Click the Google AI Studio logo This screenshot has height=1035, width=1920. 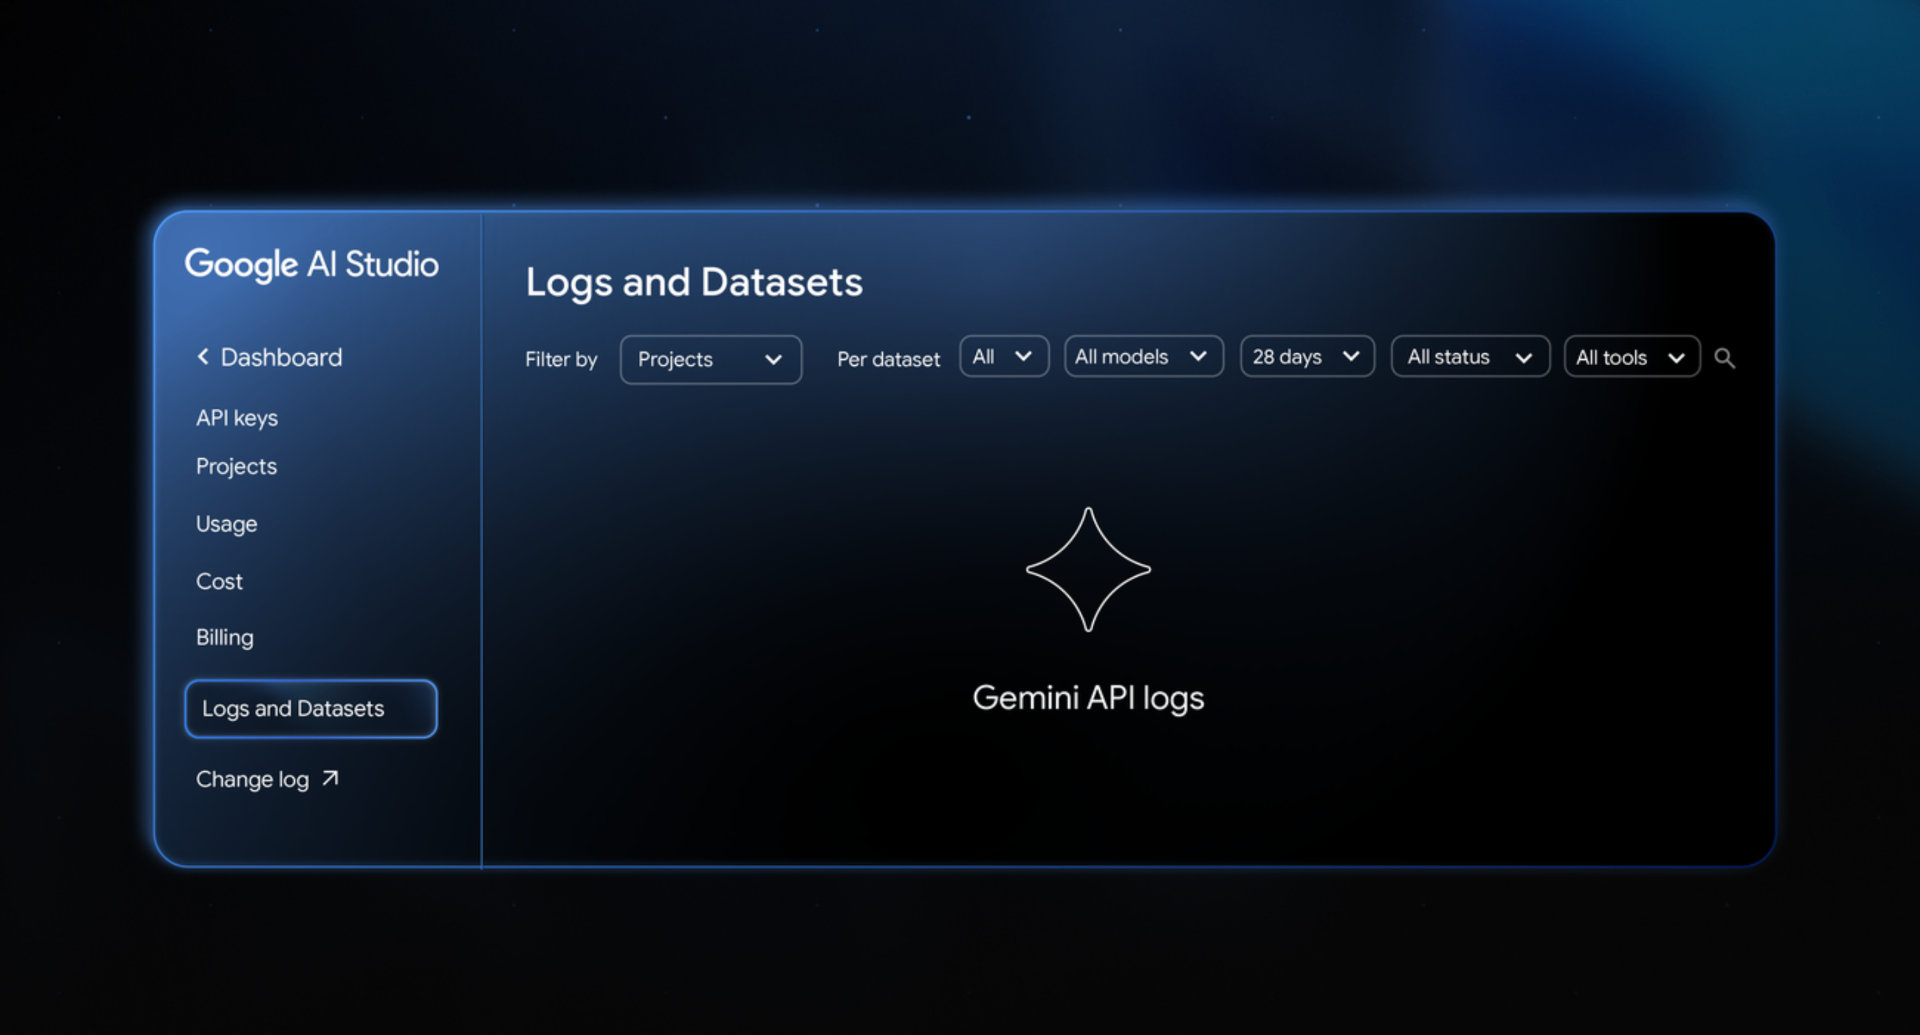tap(312, 265)
